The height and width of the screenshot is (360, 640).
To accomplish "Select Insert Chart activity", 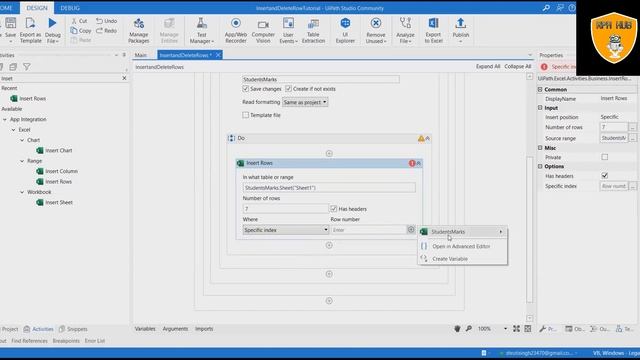I will (x=54, y=151).
